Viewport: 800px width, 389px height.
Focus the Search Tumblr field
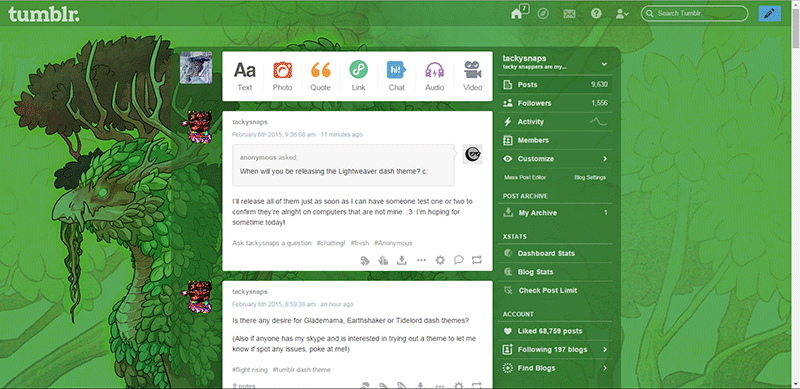coord(694,13)
